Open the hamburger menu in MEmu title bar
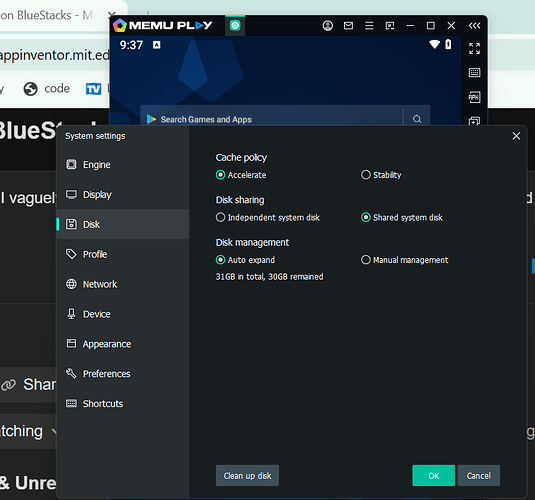This screenshot has width=535, height=500. (x=369, y=26)
